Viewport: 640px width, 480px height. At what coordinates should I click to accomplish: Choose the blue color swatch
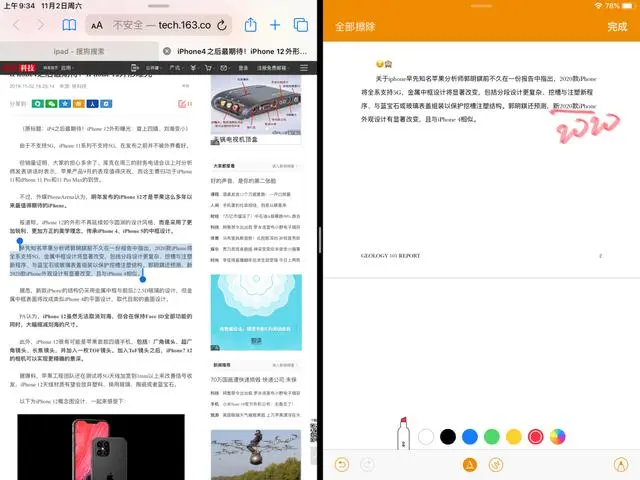[x=470, y=436]
